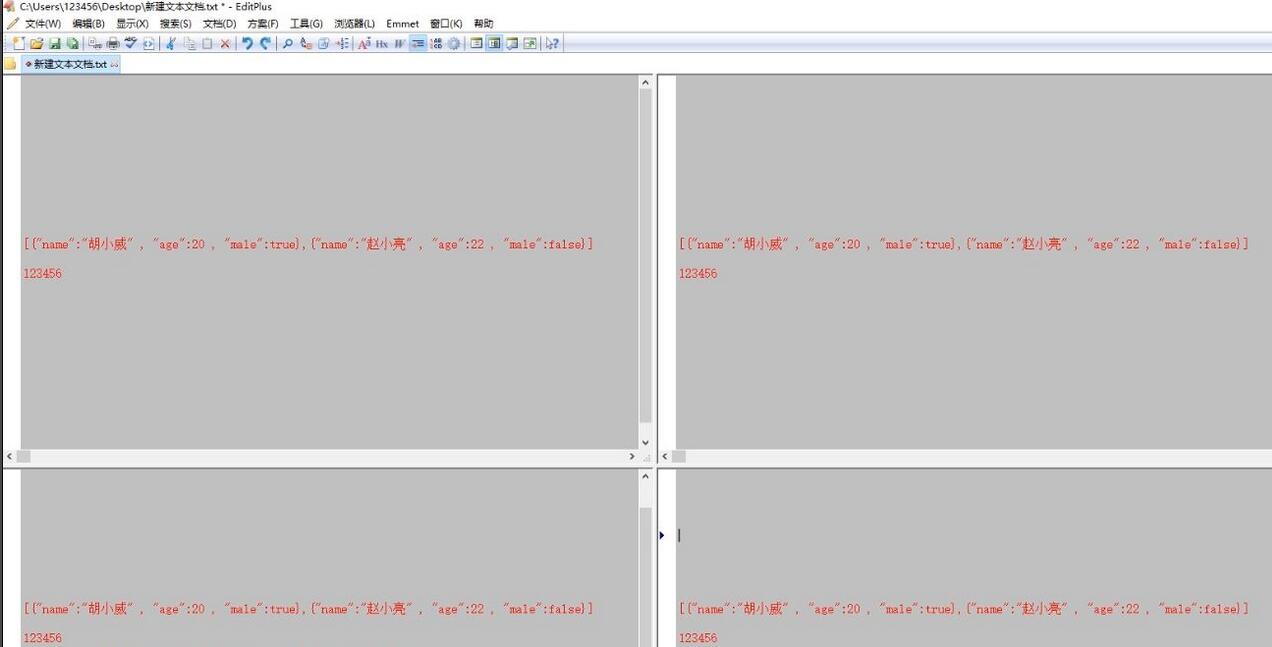The height and width of the screenshot is (647, 1272).
Task: Expand the 窗口(K) menu
Action: click(446, 23)
